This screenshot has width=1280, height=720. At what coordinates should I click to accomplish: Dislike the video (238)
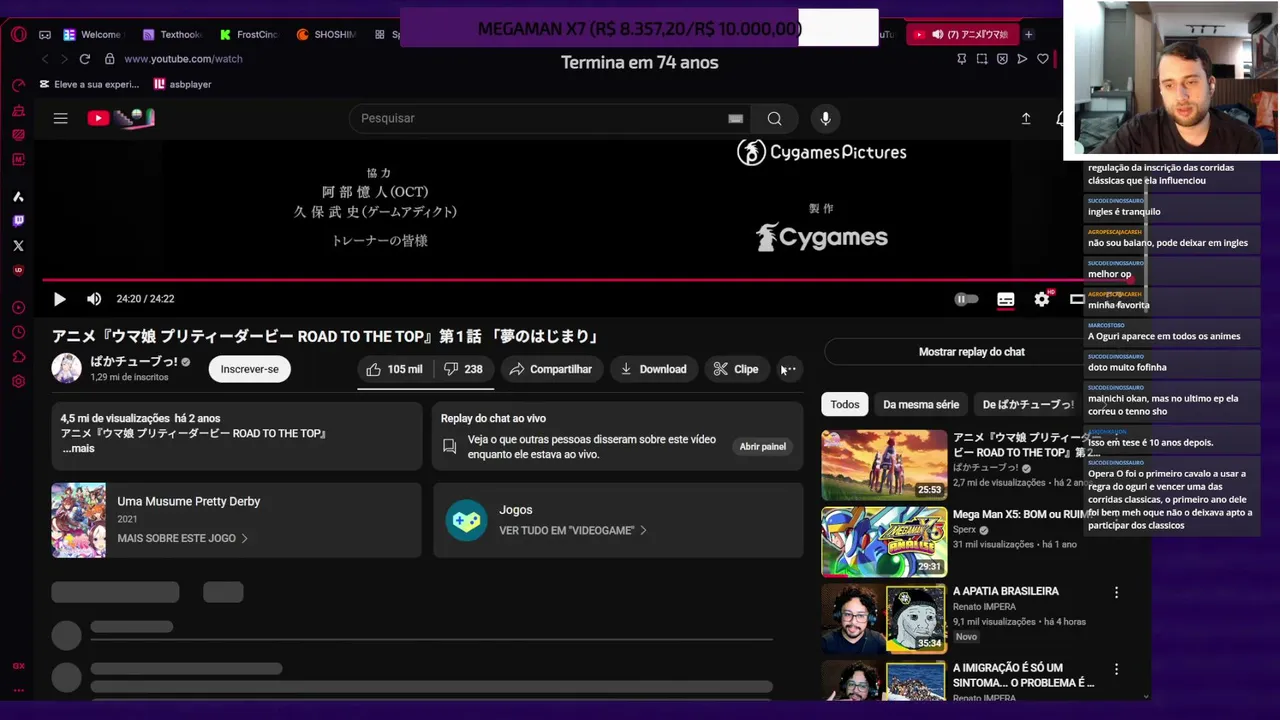pyautogui.click(x=463, y=369)
